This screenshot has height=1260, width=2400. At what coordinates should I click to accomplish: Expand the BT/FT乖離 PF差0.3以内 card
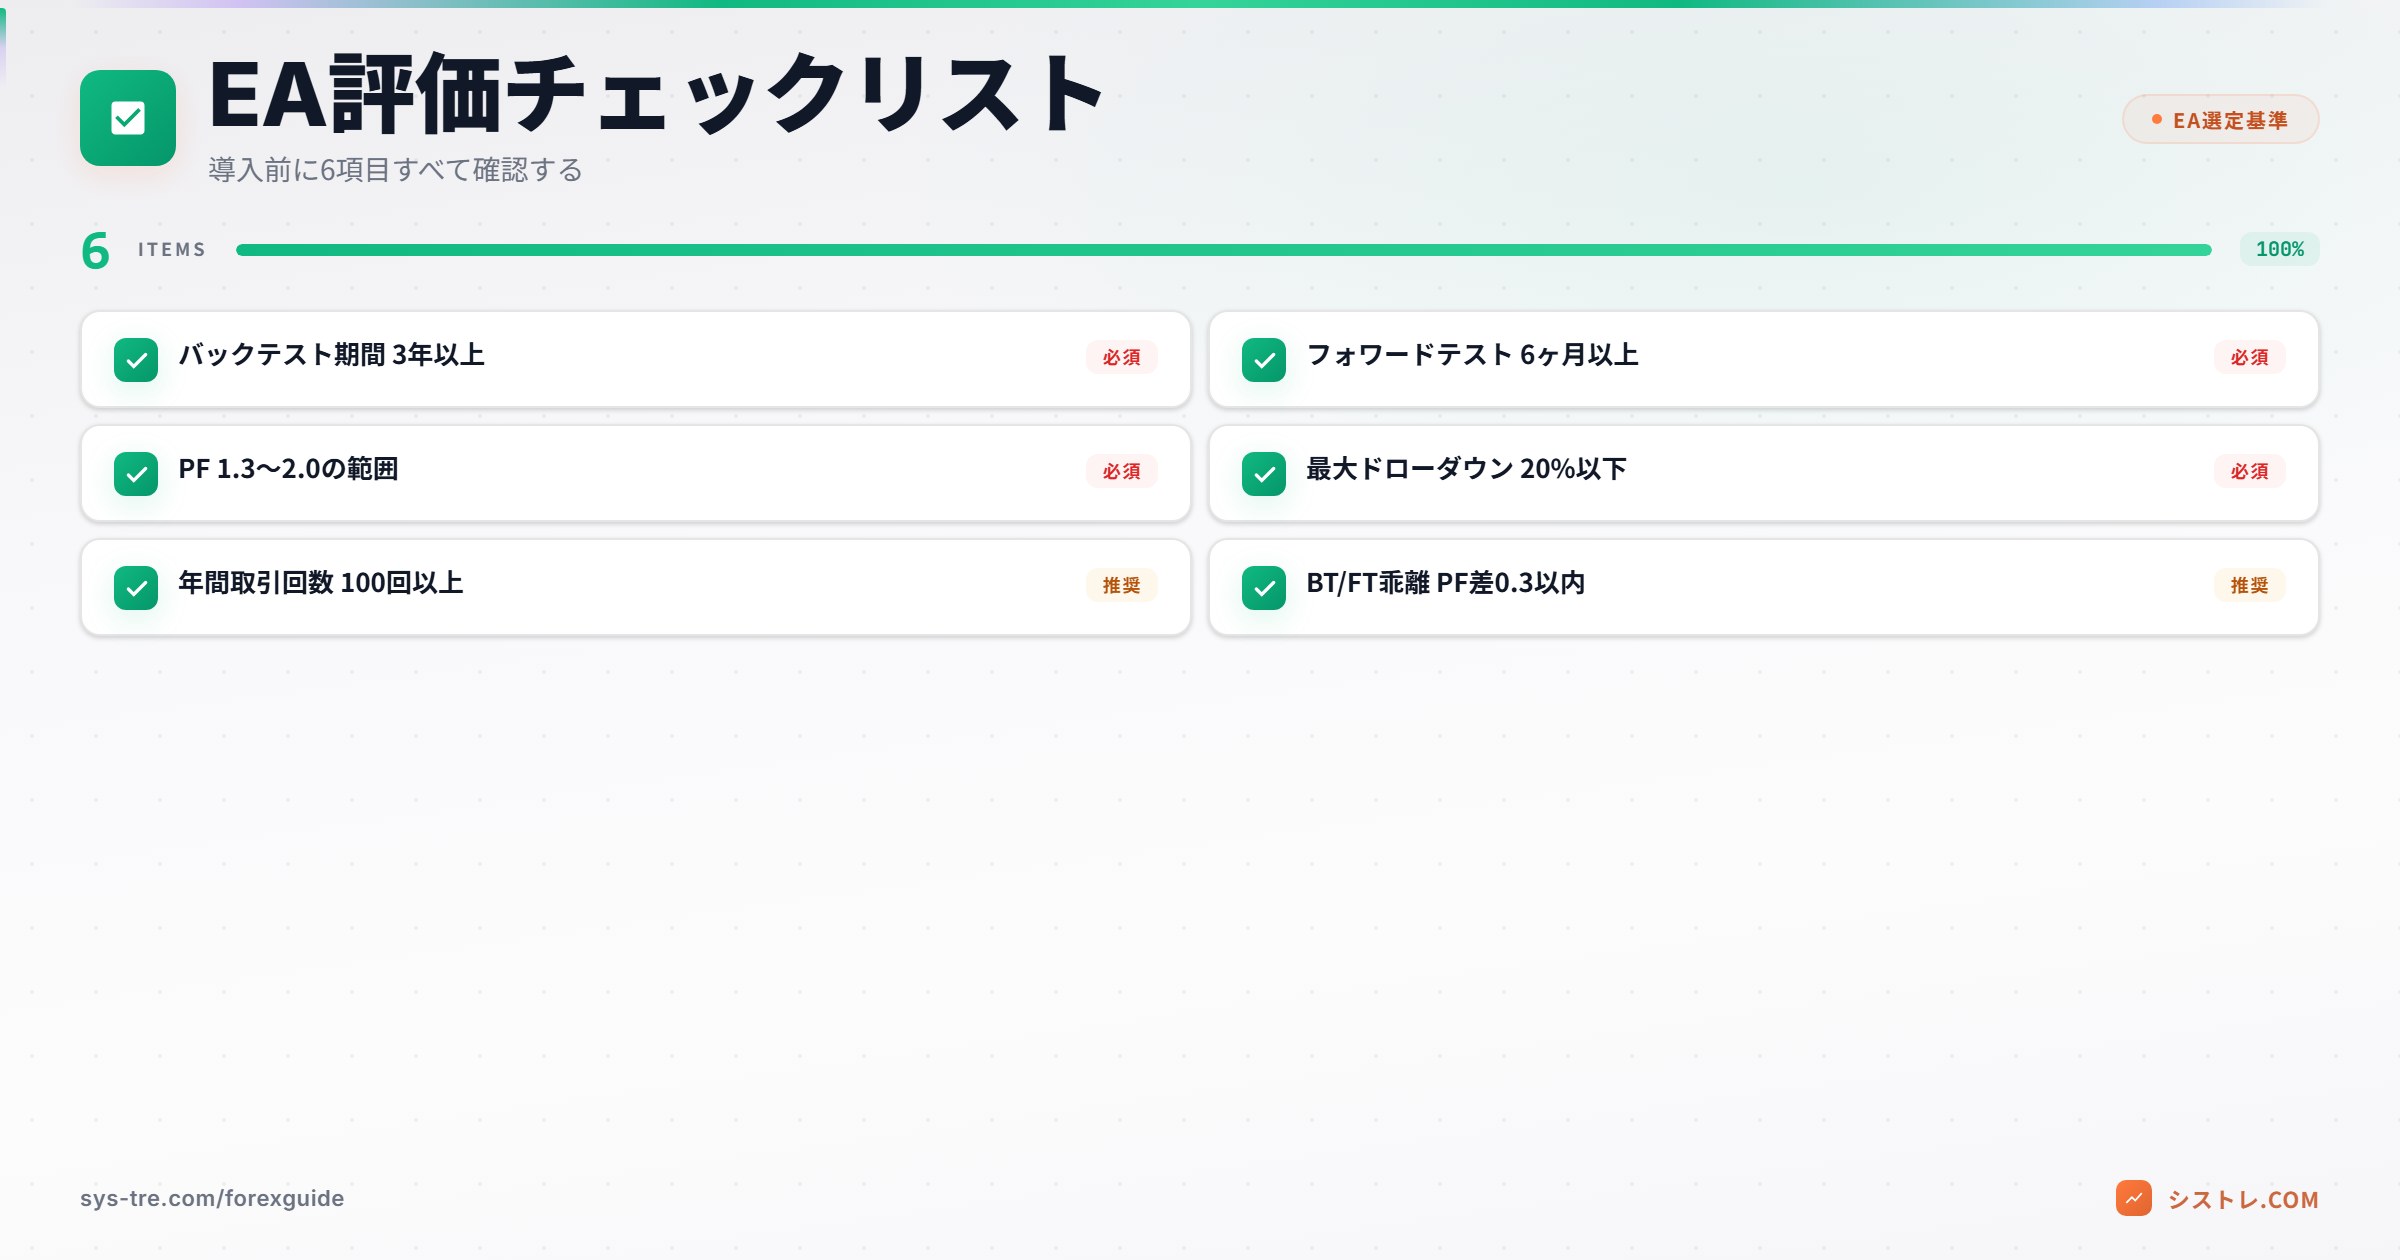coord(1763,587)
